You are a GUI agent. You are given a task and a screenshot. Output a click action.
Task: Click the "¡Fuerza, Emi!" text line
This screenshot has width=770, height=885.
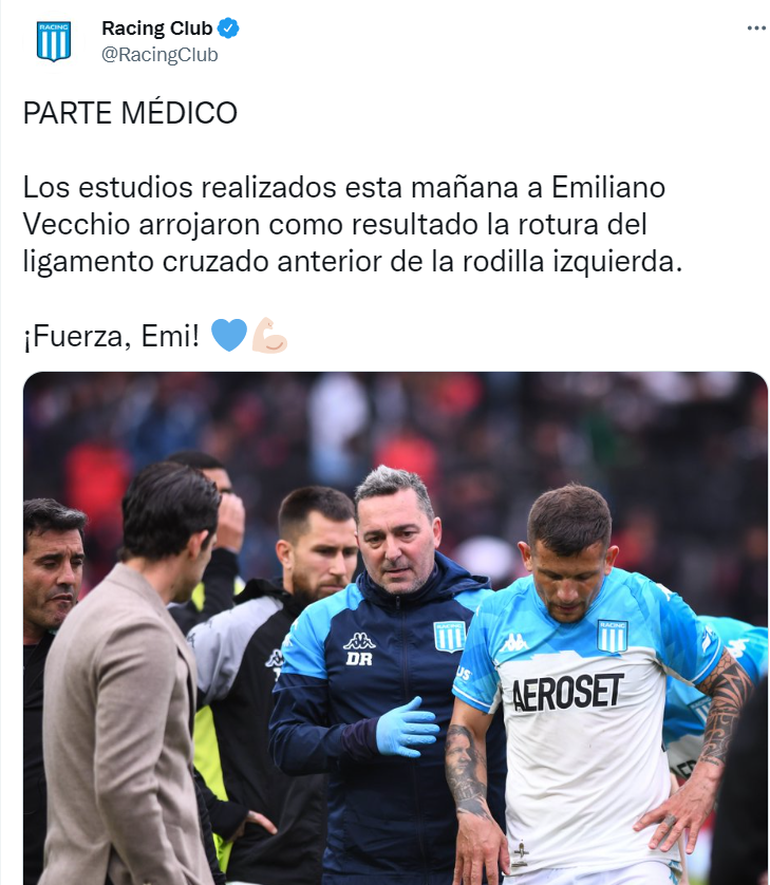pos(111,336)
